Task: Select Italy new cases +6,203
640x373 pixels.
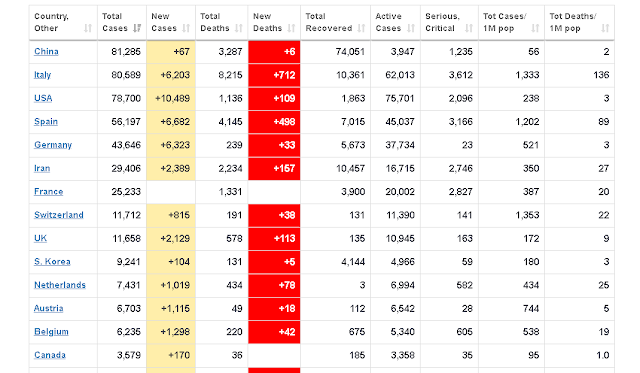Action: [176, 75]
